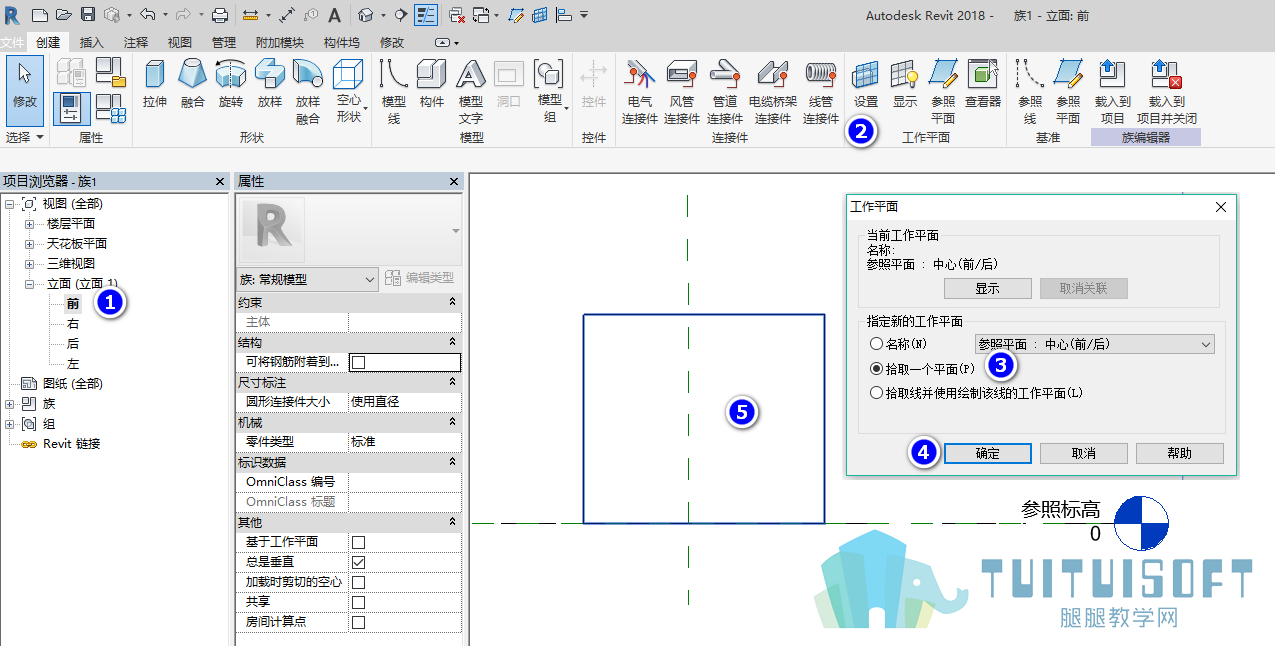
Task: Choose the 融合 blend tool
Action: point(192,83)
